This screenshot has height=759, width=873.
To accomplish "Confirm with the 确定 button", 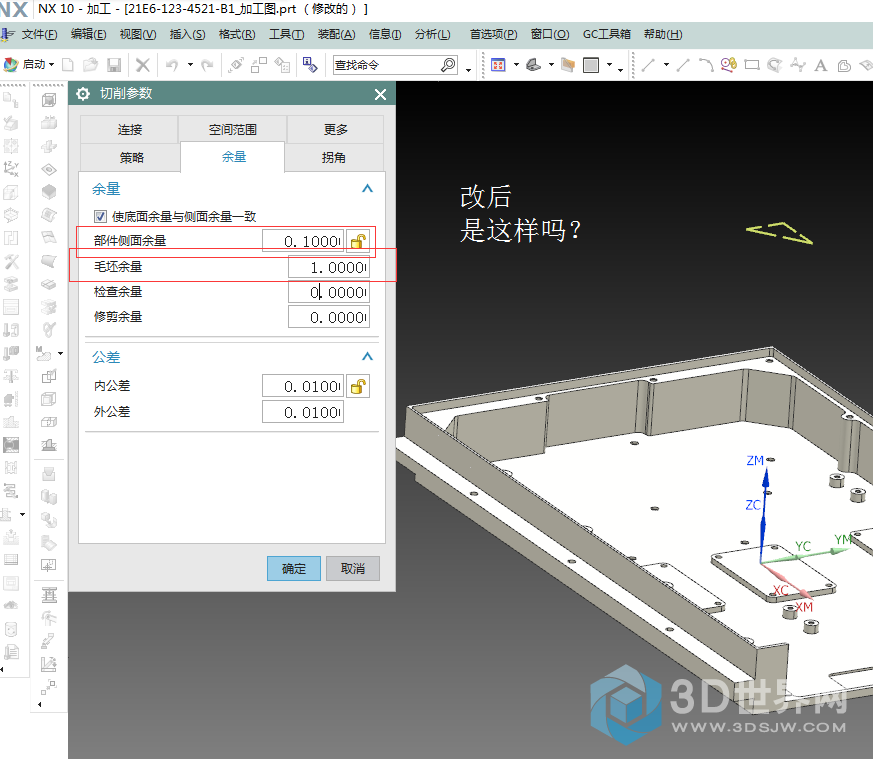I will click(293, 569).
